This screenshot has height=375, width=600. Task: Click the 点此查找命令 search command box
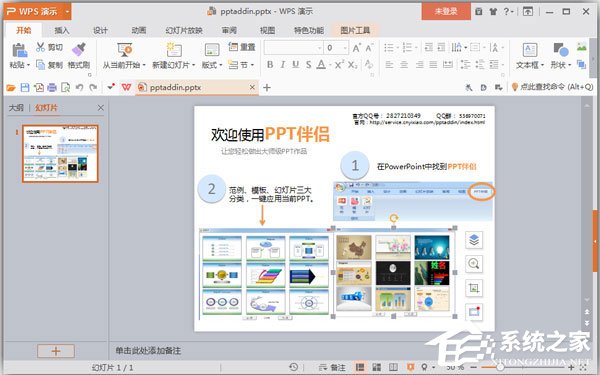click(x=553, y=87)
